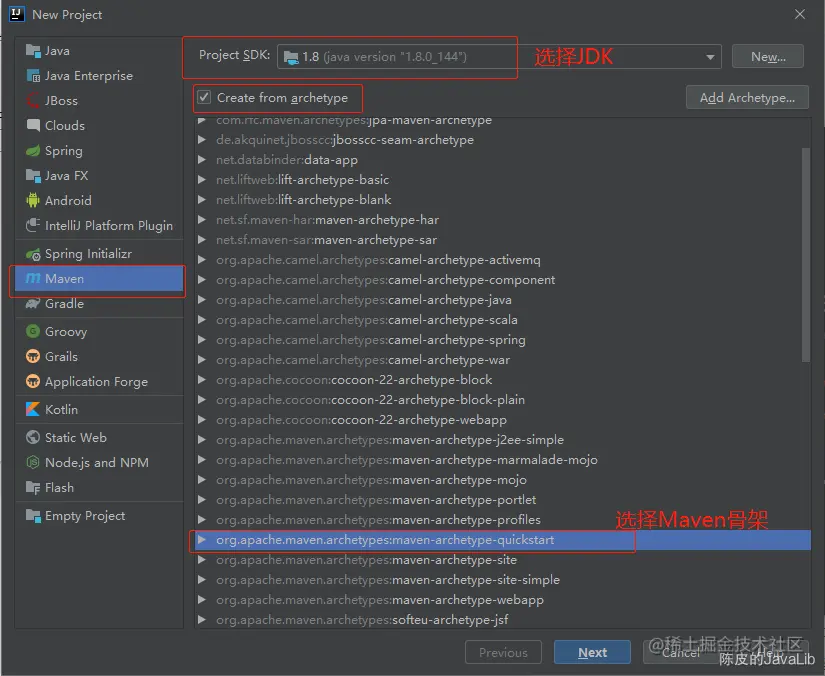Select the IntelliJ Platform Plugin icon
The height and width of the screenshot is (676, 825).
(x=33, y=225)
